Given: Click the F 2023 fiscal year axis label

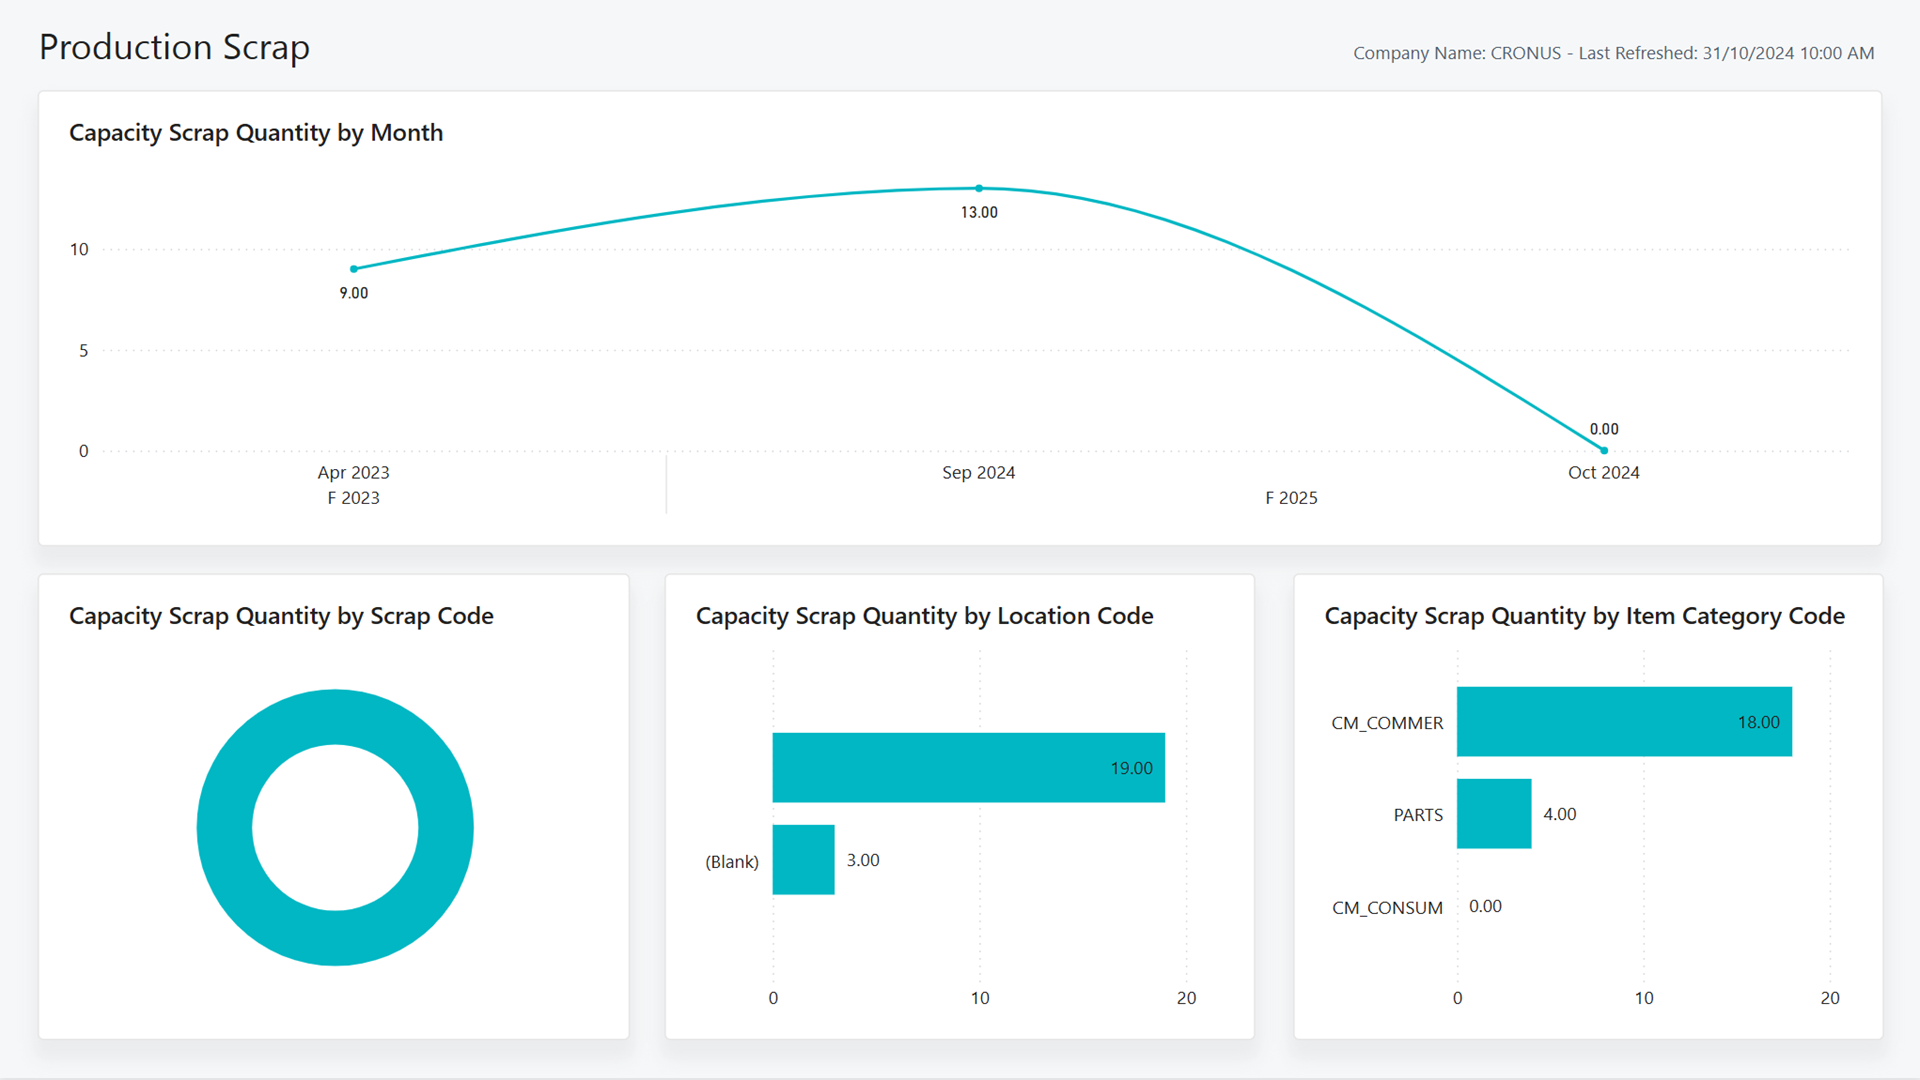Looking at the screenshot, I should pos(353,498).
